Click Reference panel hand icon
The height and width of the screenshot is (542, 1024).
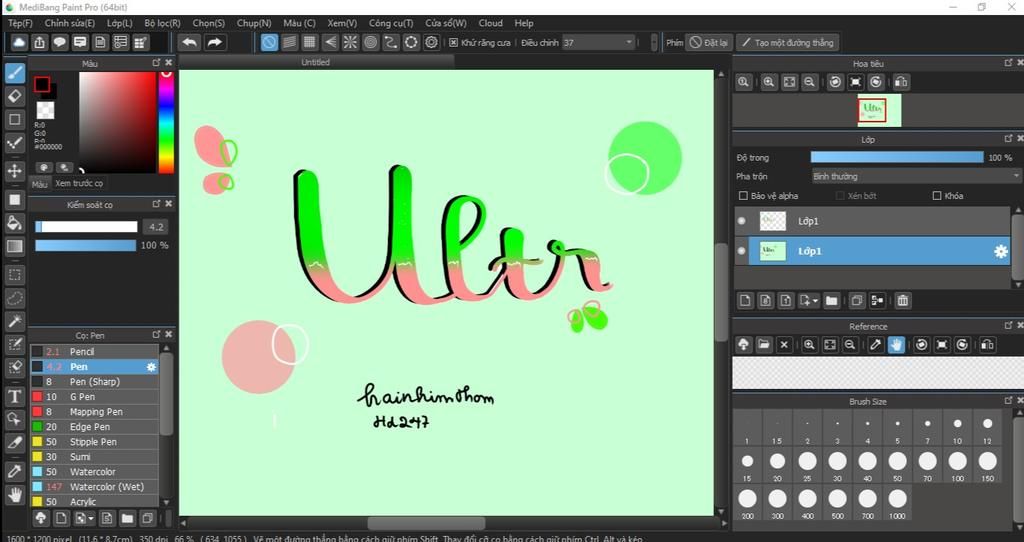(x=896, y=345)
